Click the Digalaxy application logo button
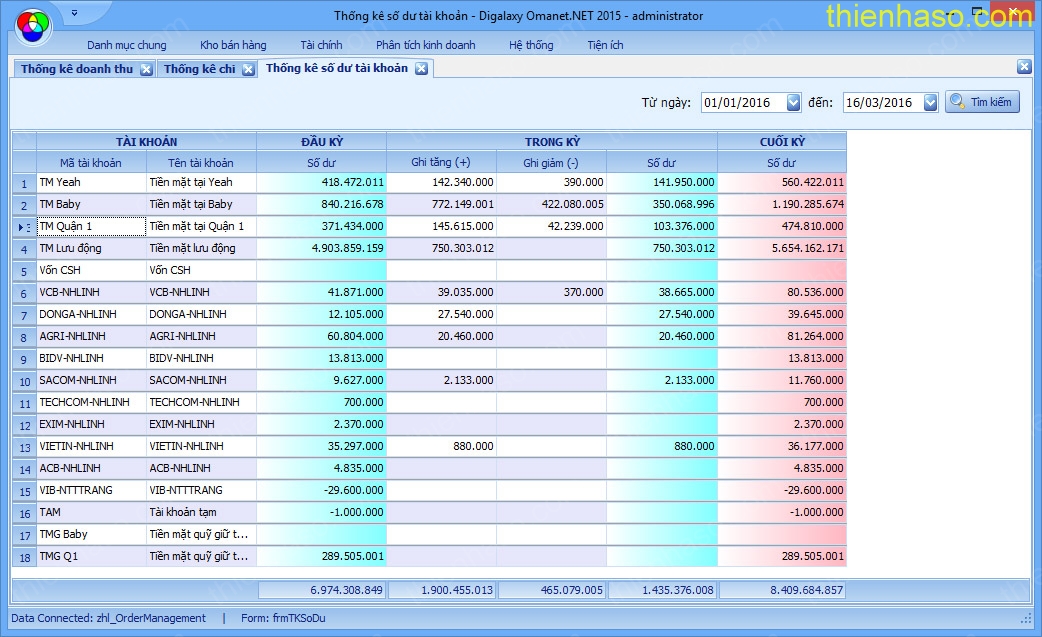The height and width of the screenshot is (637, 1042). coord(32,23)
